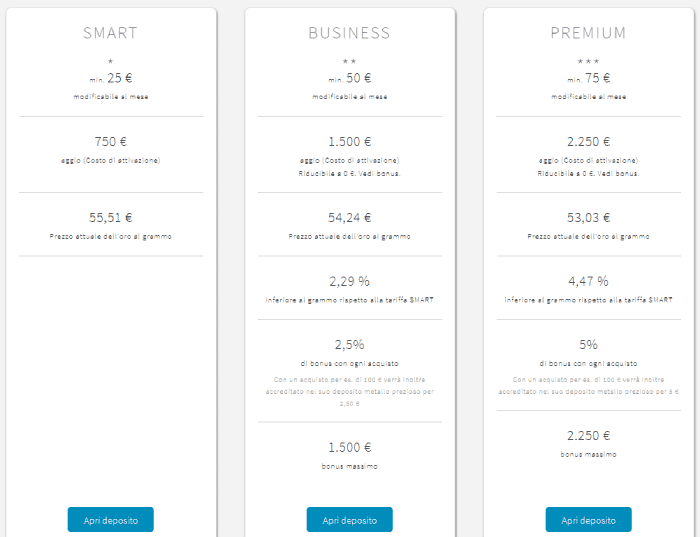Click the two-star rating under BUSINESS

click(x=350, y=61)
